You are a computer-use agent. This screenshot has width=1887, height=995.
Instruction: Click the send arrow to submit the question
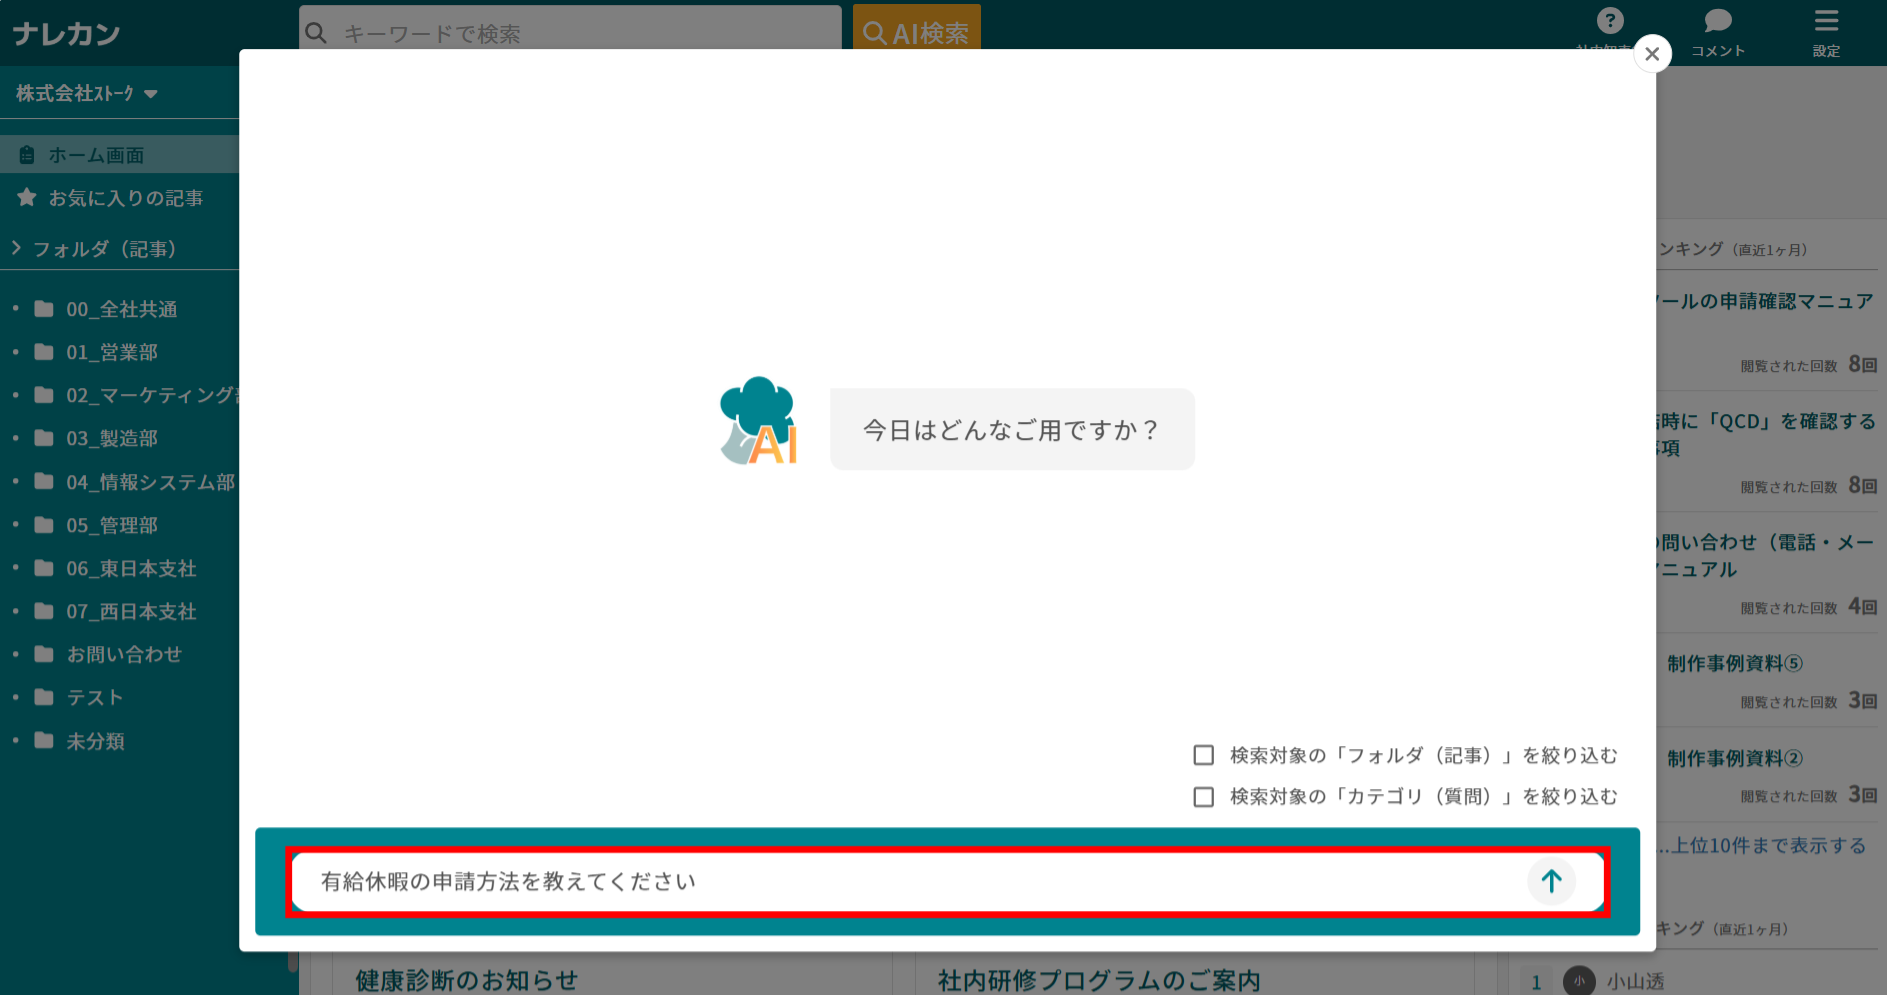(x=1551, y=881)
